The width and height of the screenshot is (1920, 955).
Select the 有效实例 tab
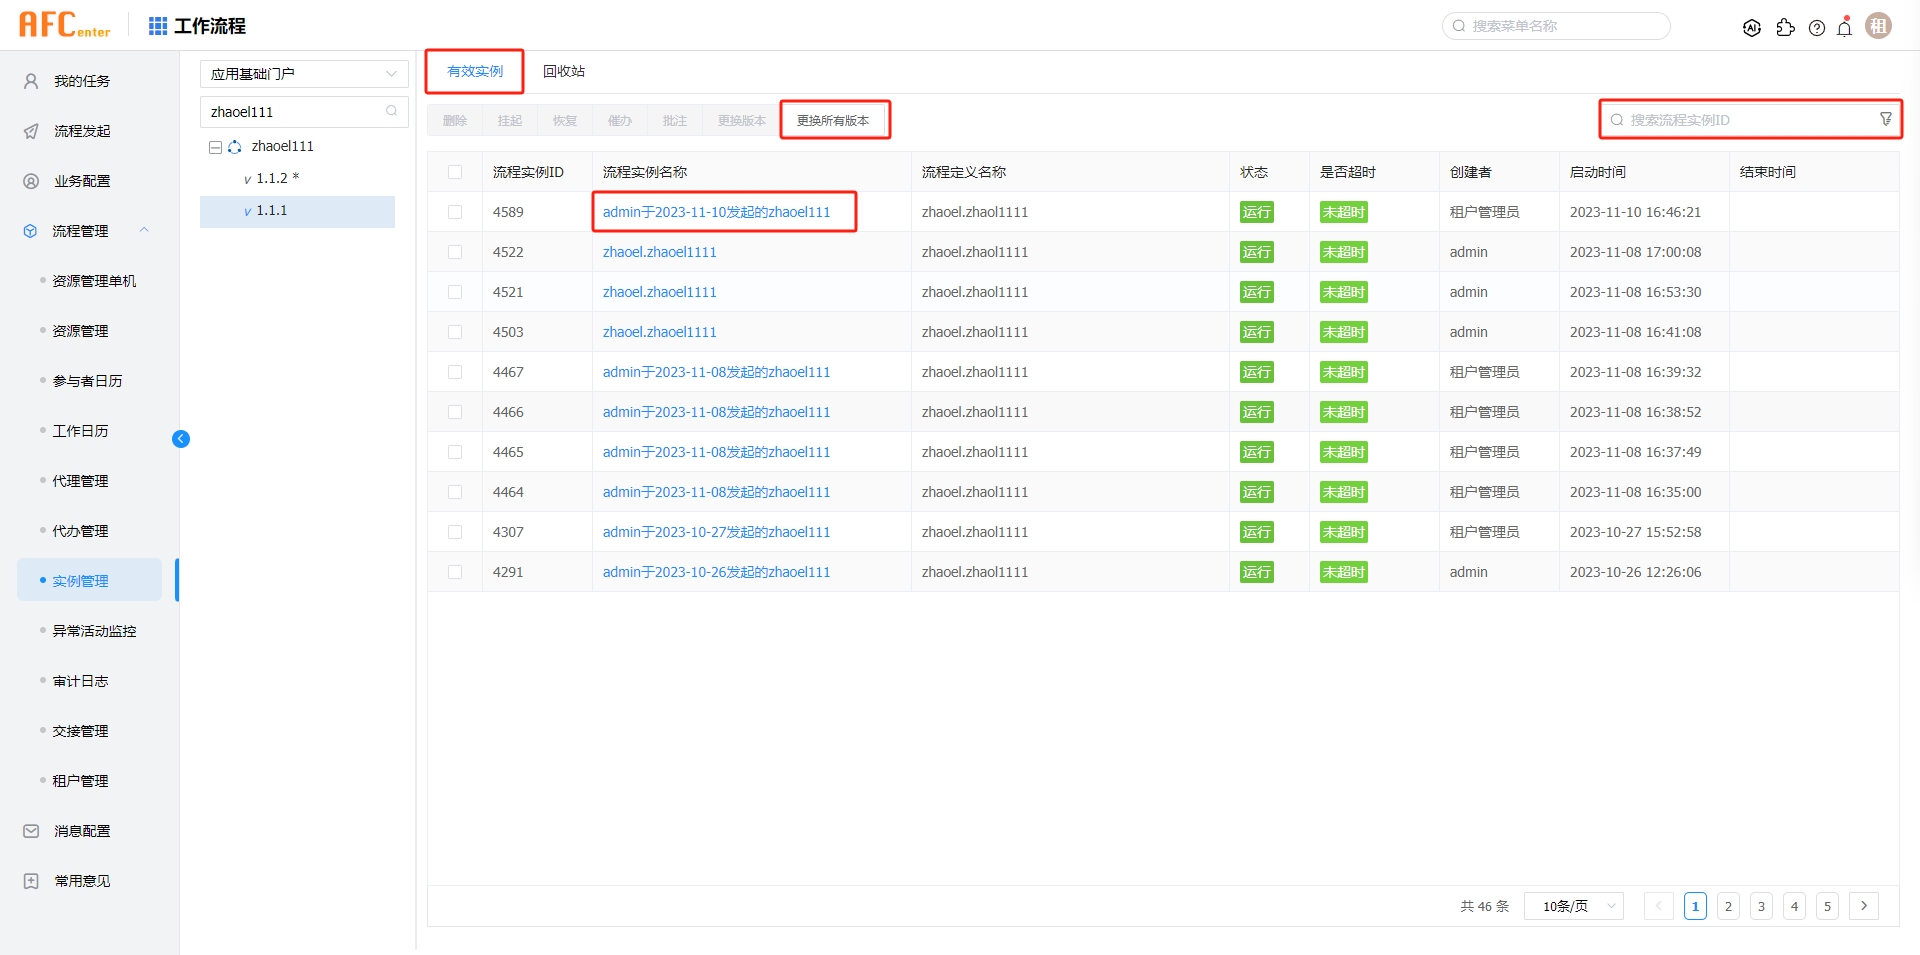pyautogui.click(x=474, y=71)
